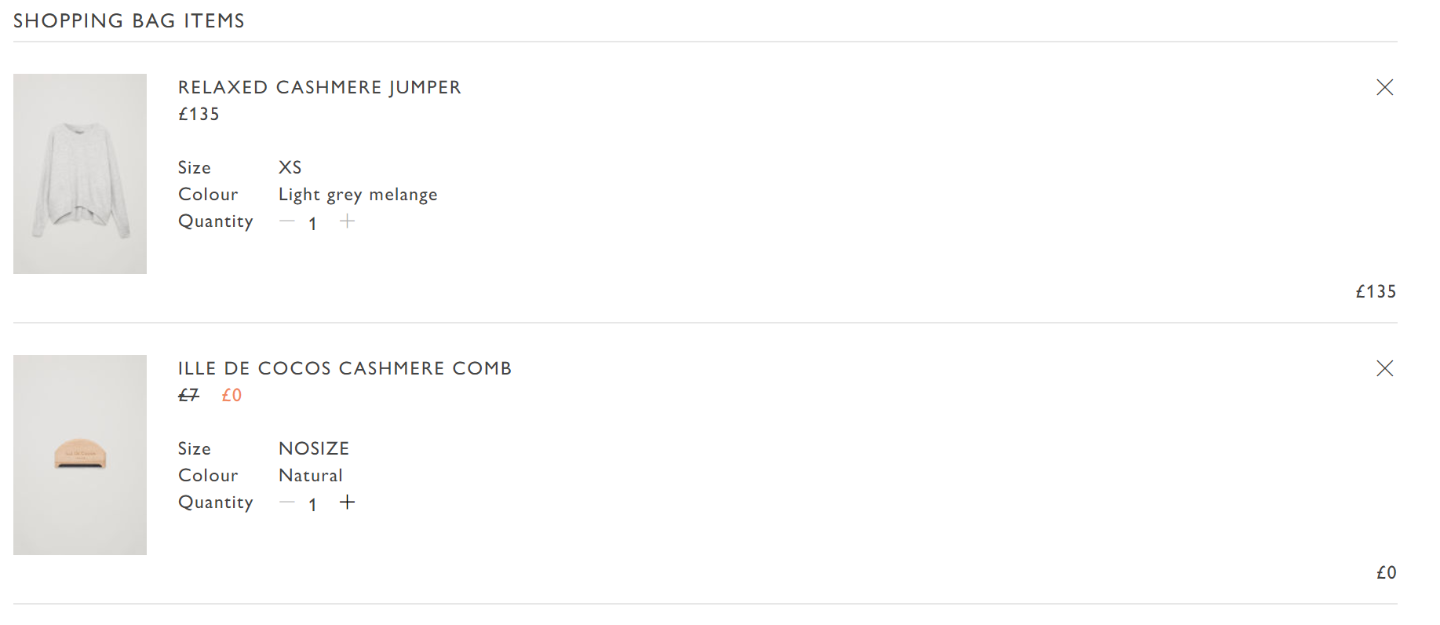Click the £135 jumper line total
Viewport: 1440px width, 625px height.
point(1376,292)
